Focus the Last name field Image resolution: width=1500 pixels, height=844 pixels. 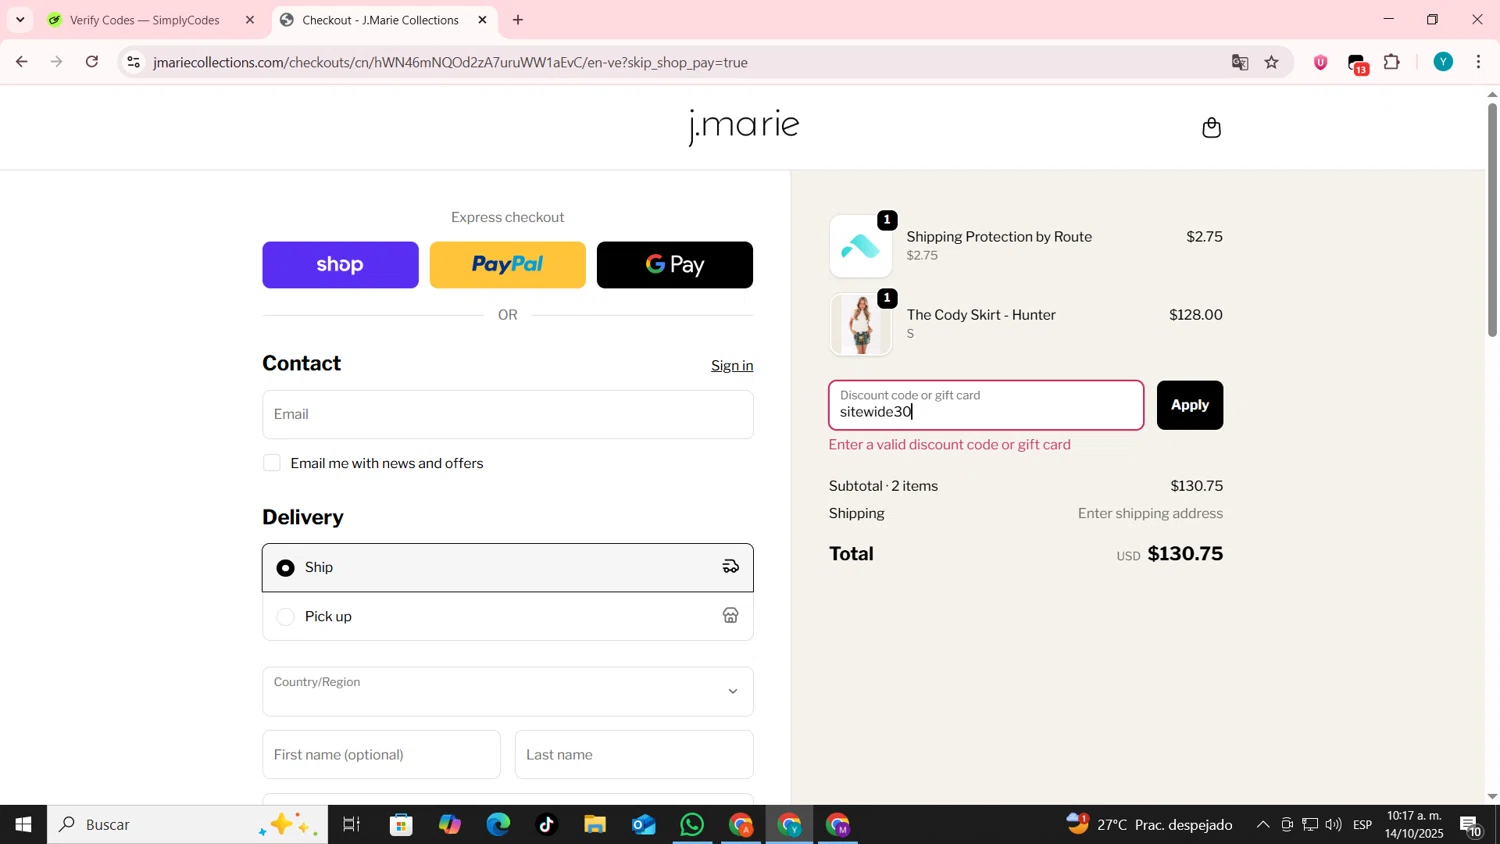click(x=634, y=755)
